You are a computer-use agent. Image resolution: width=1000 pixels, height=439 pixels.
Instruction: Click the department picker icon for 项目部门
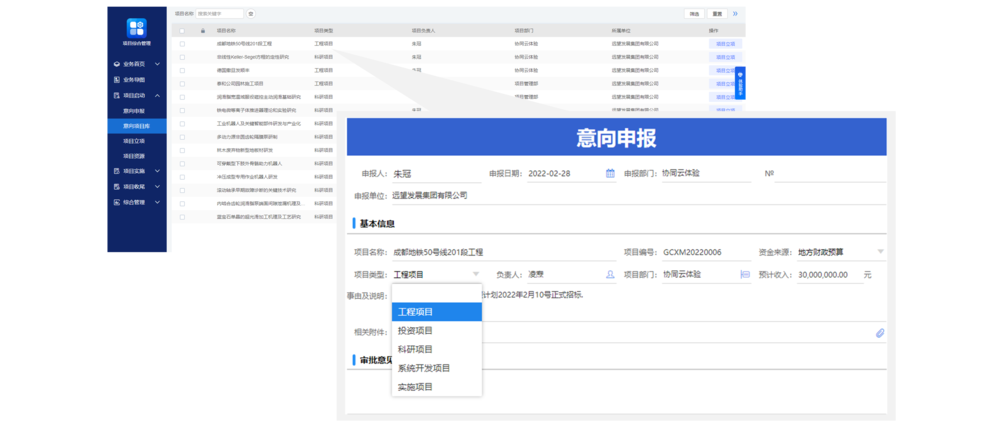click(x=745, y=274)
